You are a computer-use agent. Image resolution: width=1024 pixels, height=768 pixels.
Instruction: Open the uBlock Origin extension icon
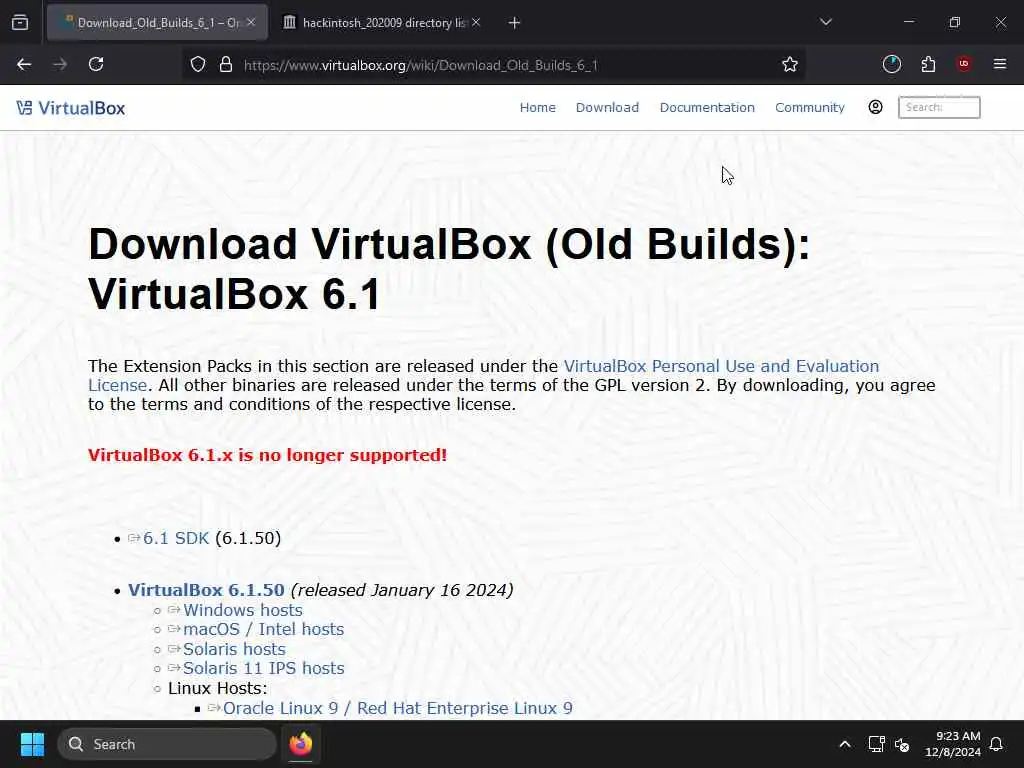963,64
